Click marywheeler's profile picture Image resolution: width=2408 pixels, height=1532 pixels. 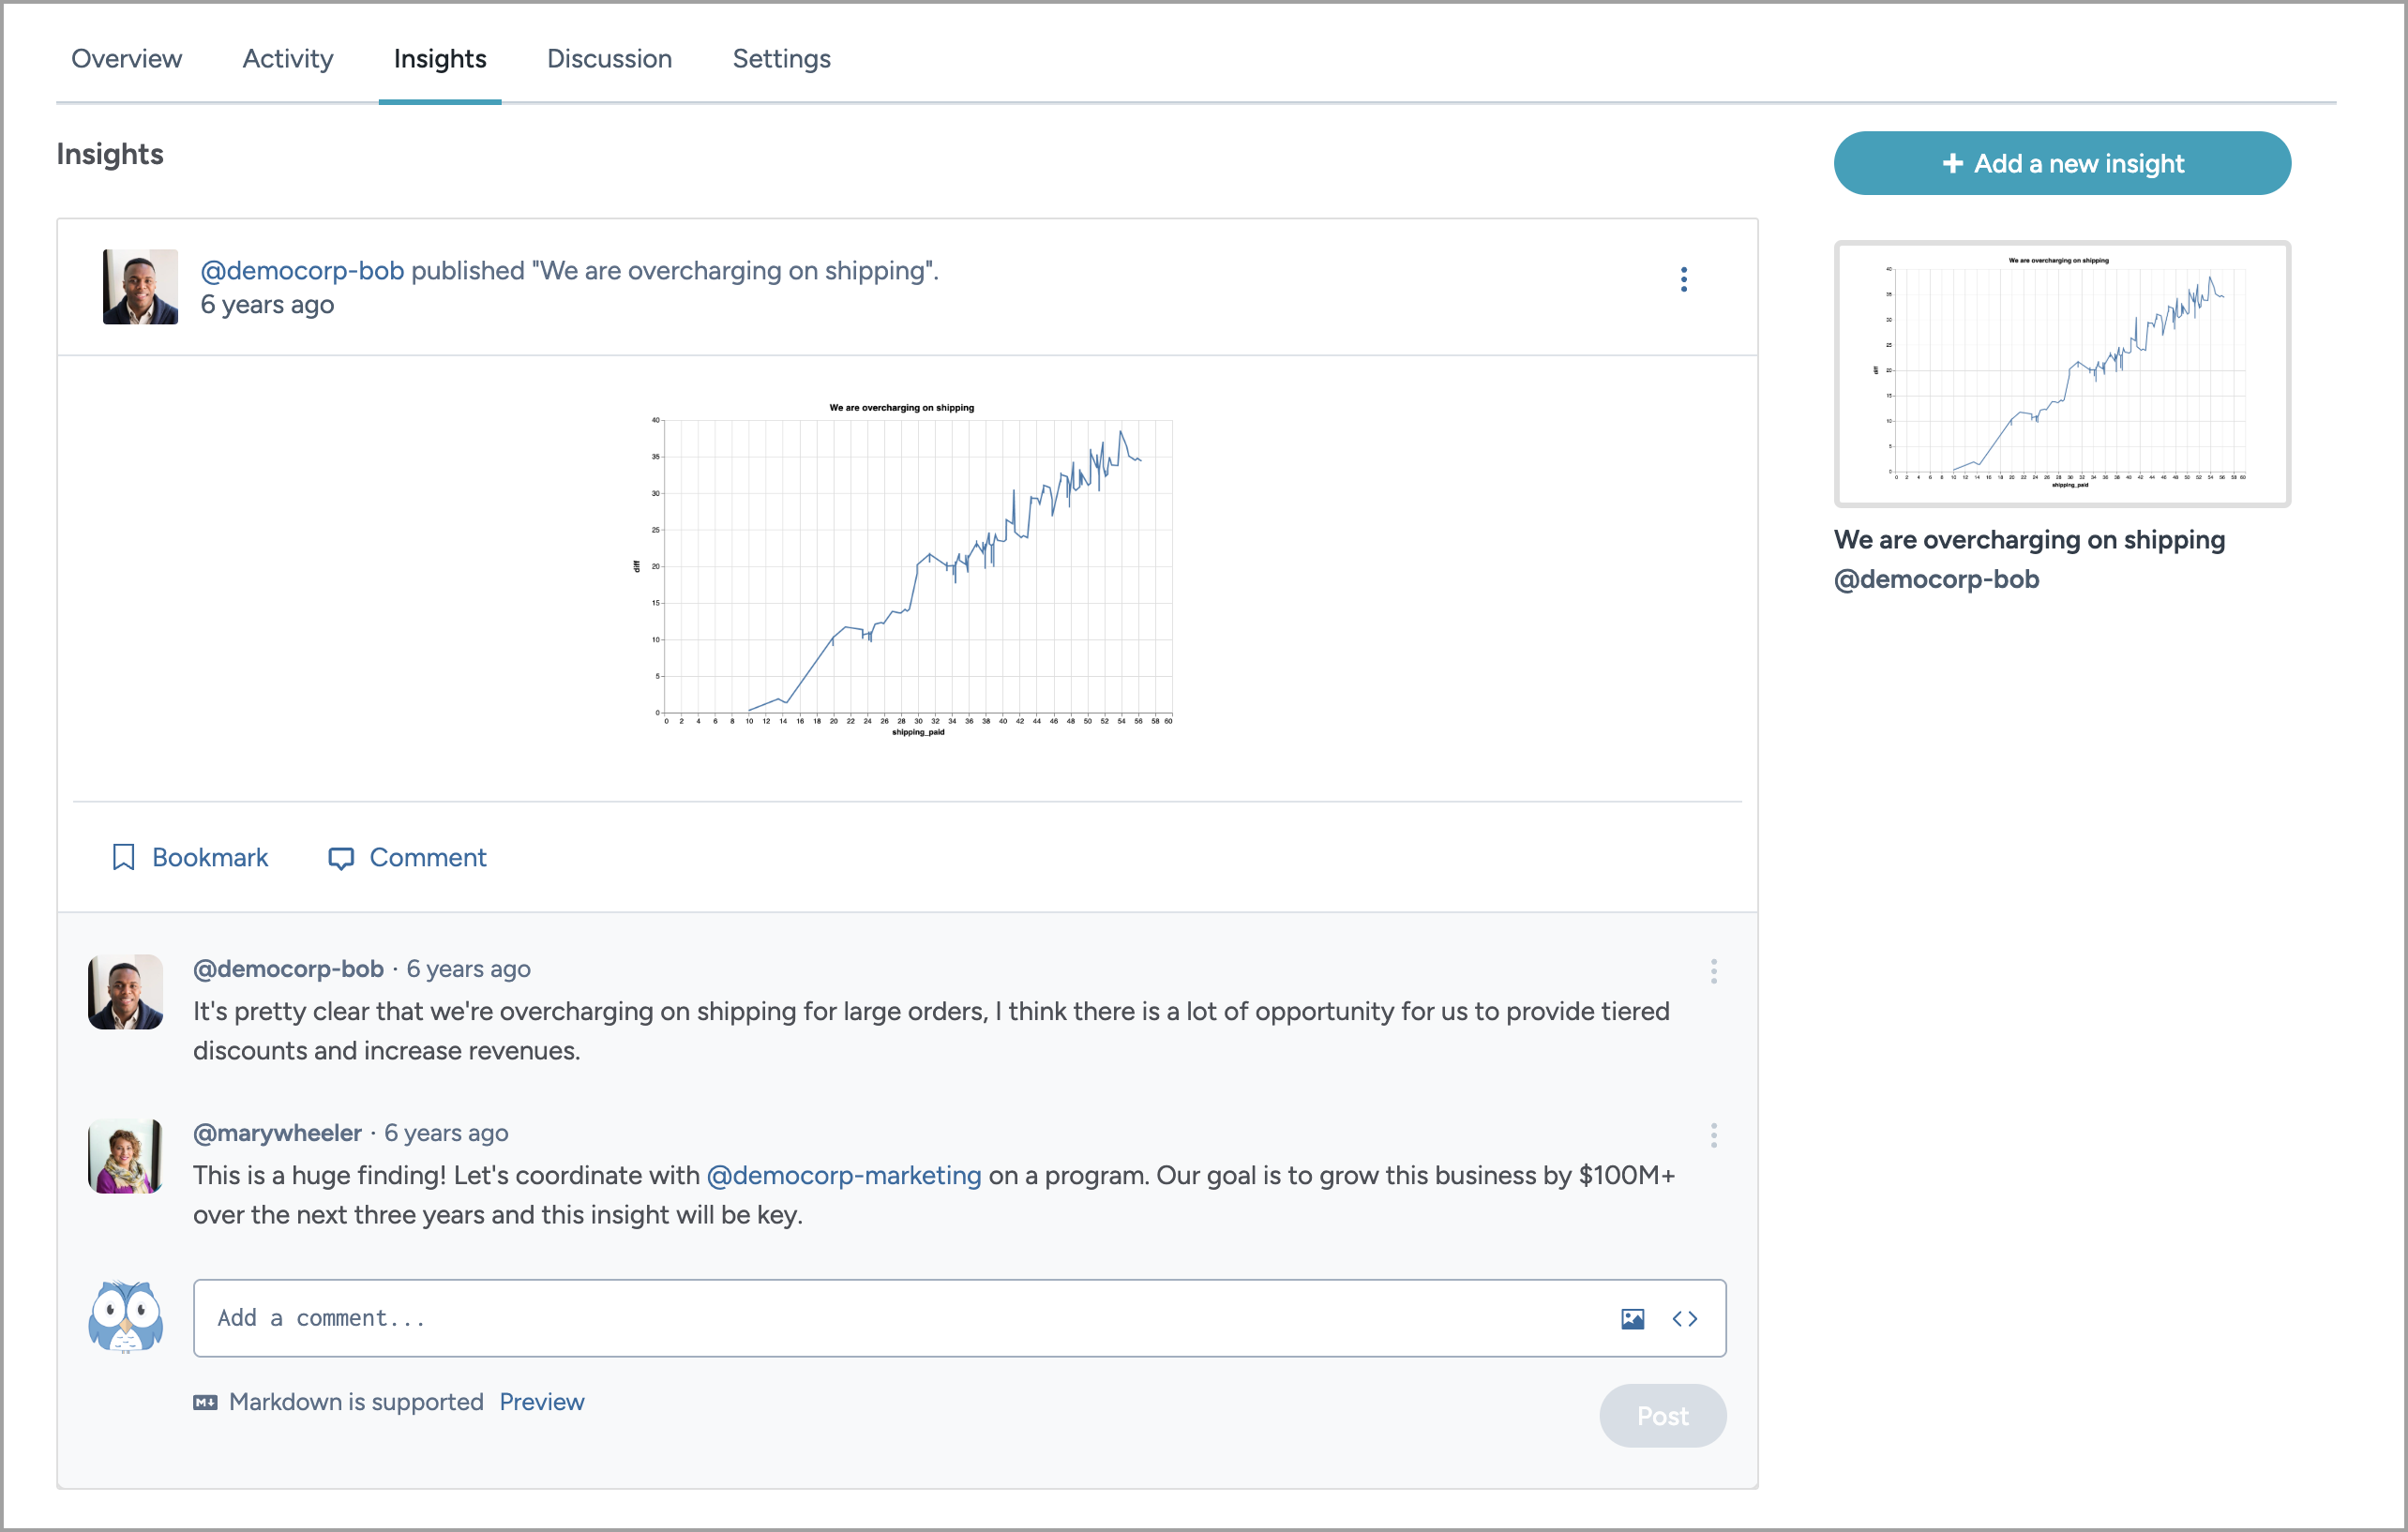tap(125, 1156)
